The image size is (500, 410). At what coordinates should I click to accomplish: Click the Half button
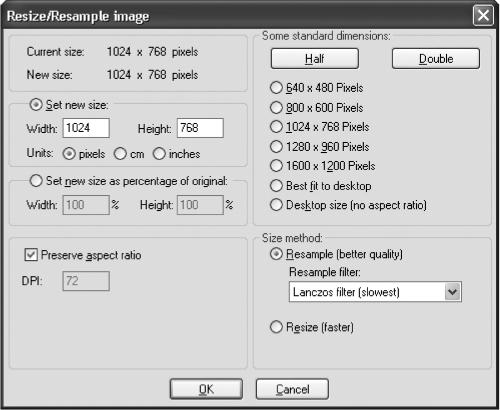coord(315,59)
